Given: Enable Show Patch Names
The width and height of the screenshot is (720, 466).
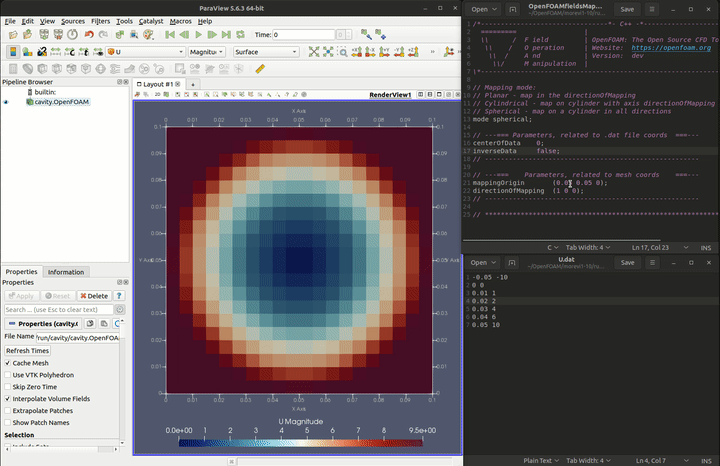Looking at the screenshot, I should tap(7, 422).
